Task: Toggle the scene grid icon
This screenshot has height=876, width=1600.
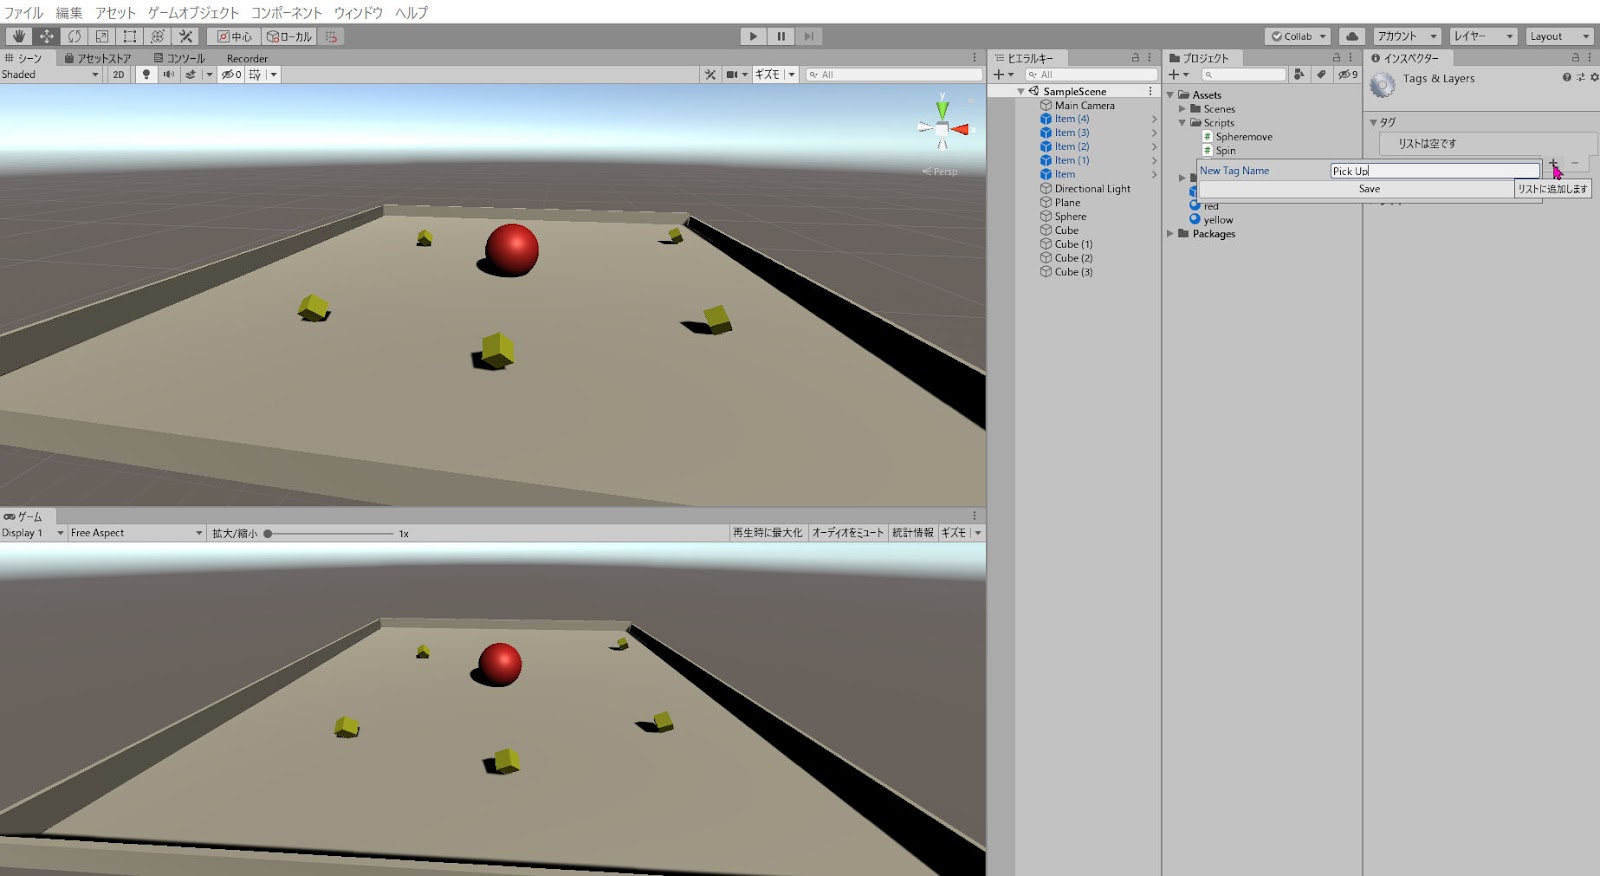Action: tap(255, 74)
